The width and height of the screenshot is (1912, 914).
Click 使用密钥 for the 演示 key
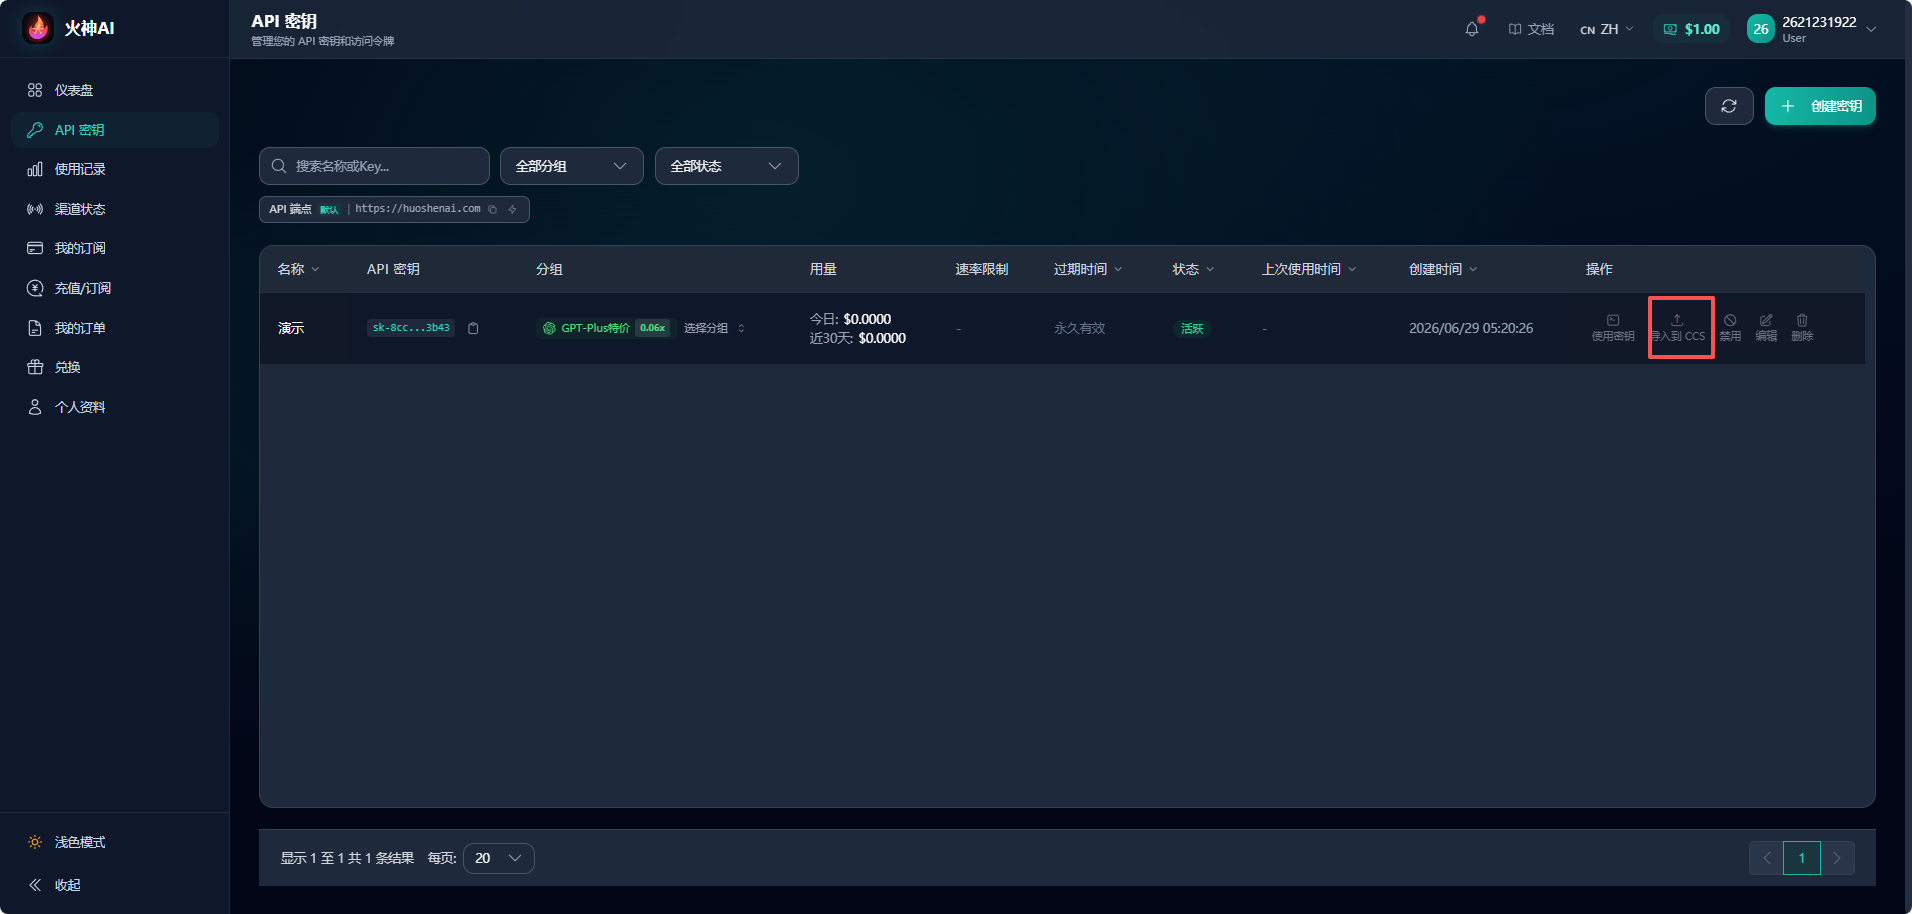pyautogui.click(x=1613, y=328)
